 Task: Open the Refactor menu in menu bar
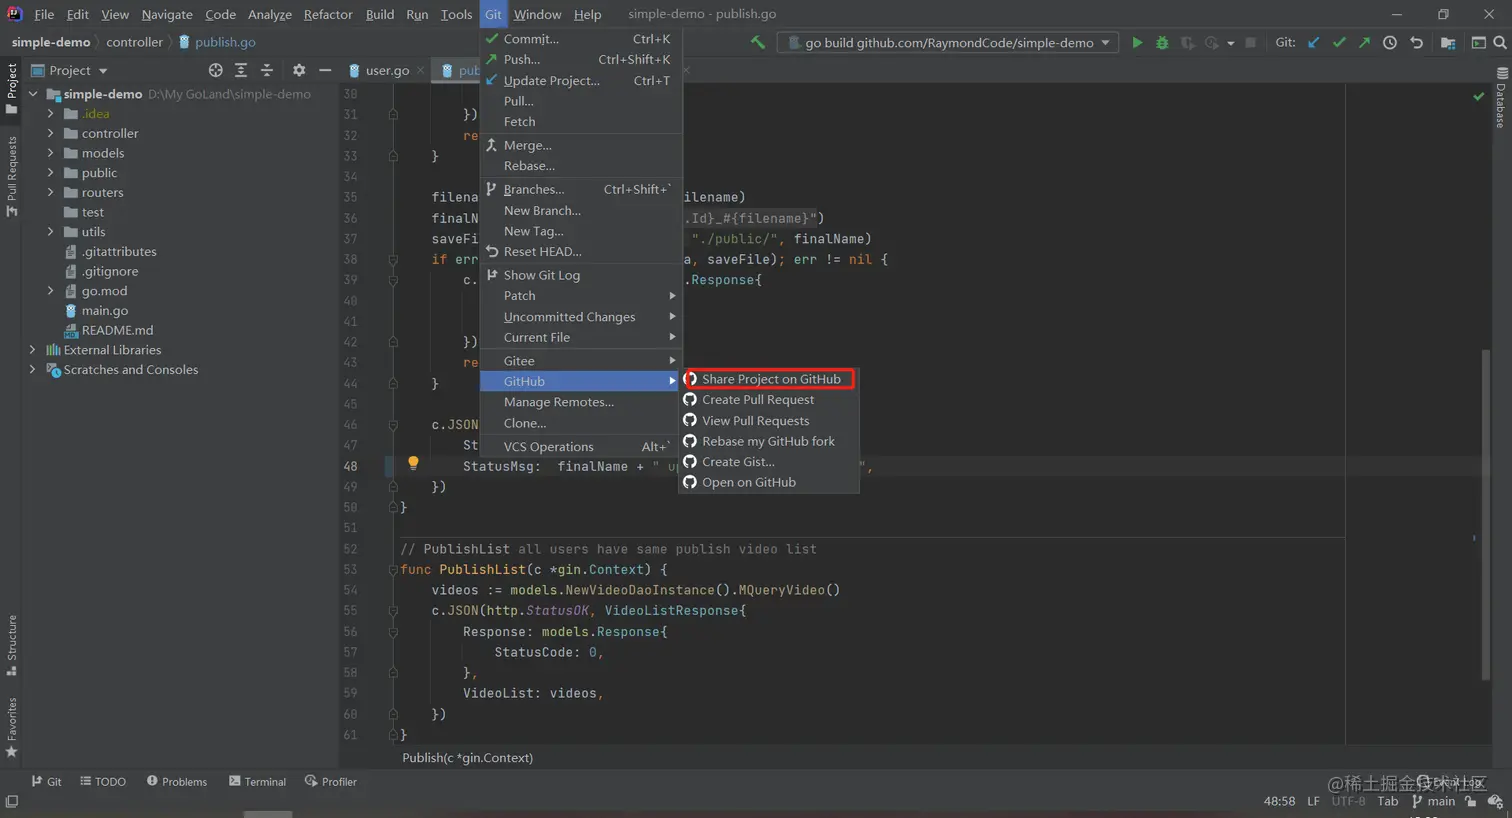[328, 14]
